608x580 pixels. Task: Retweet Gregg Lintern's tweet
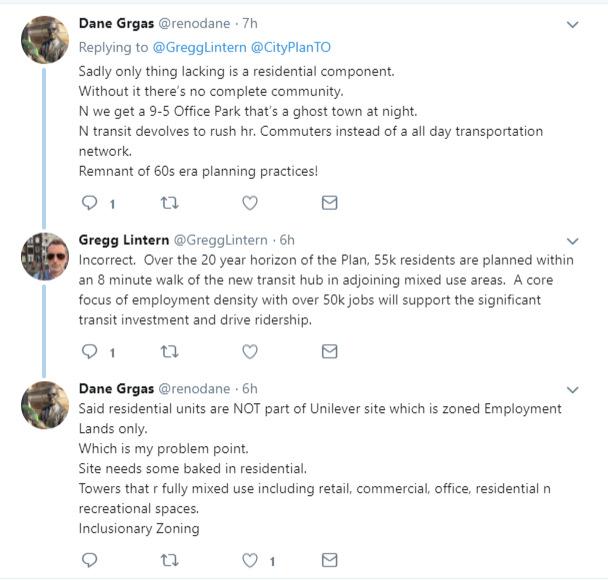click(x=169, y=351)
